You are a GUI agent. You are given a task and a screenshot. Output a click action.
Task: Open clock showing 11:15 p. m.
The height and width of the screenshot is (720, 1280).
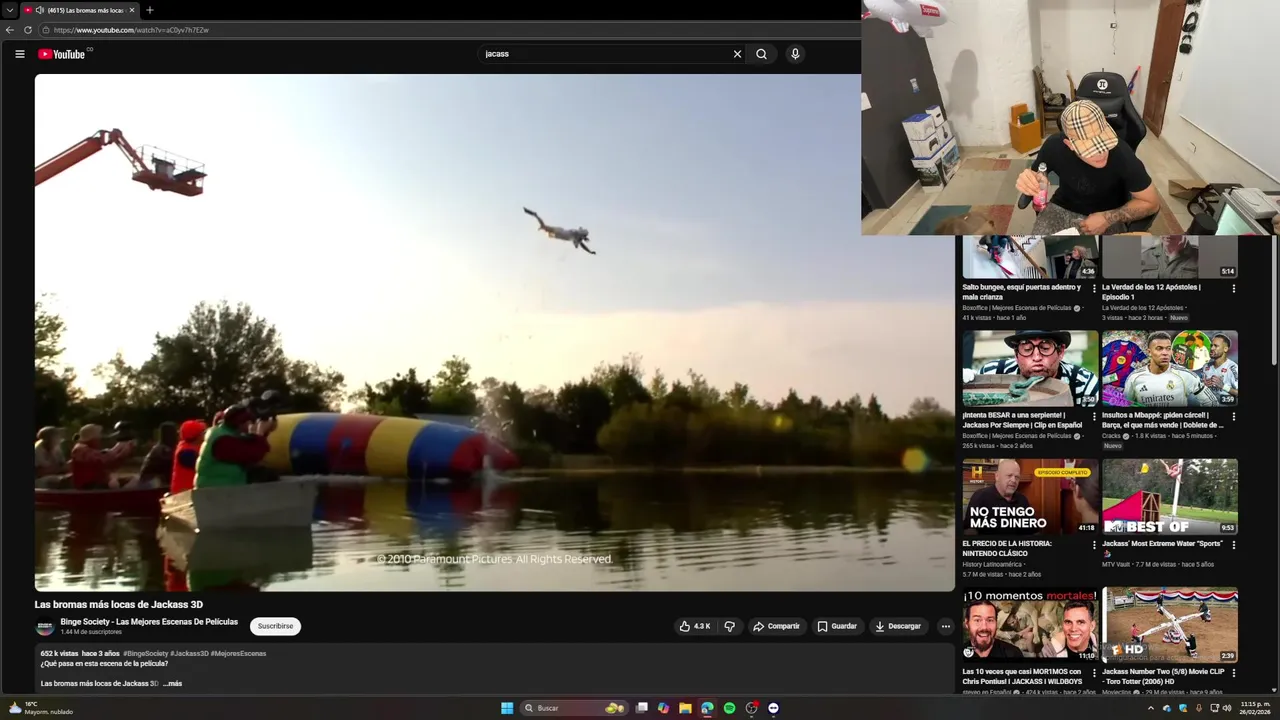pos(1255,708)
